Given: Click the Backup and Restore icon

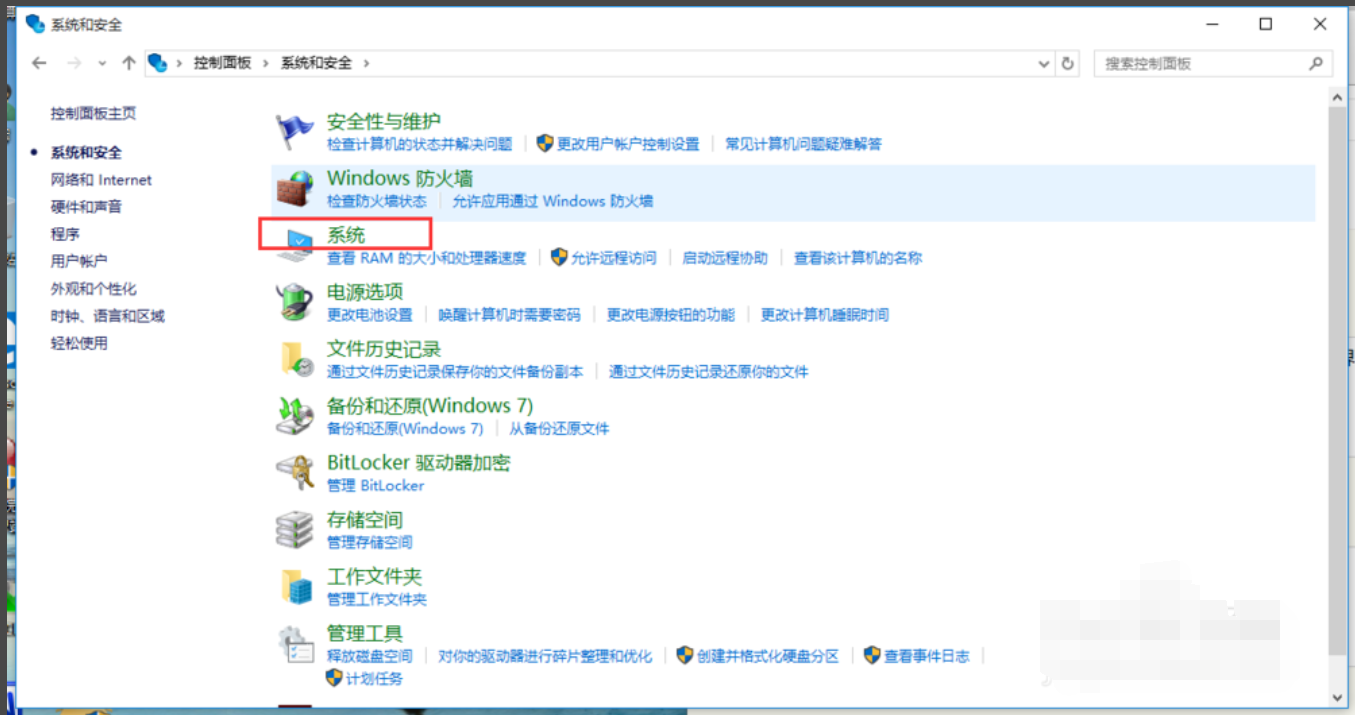Looking at the screenshot, I should 295,415.
